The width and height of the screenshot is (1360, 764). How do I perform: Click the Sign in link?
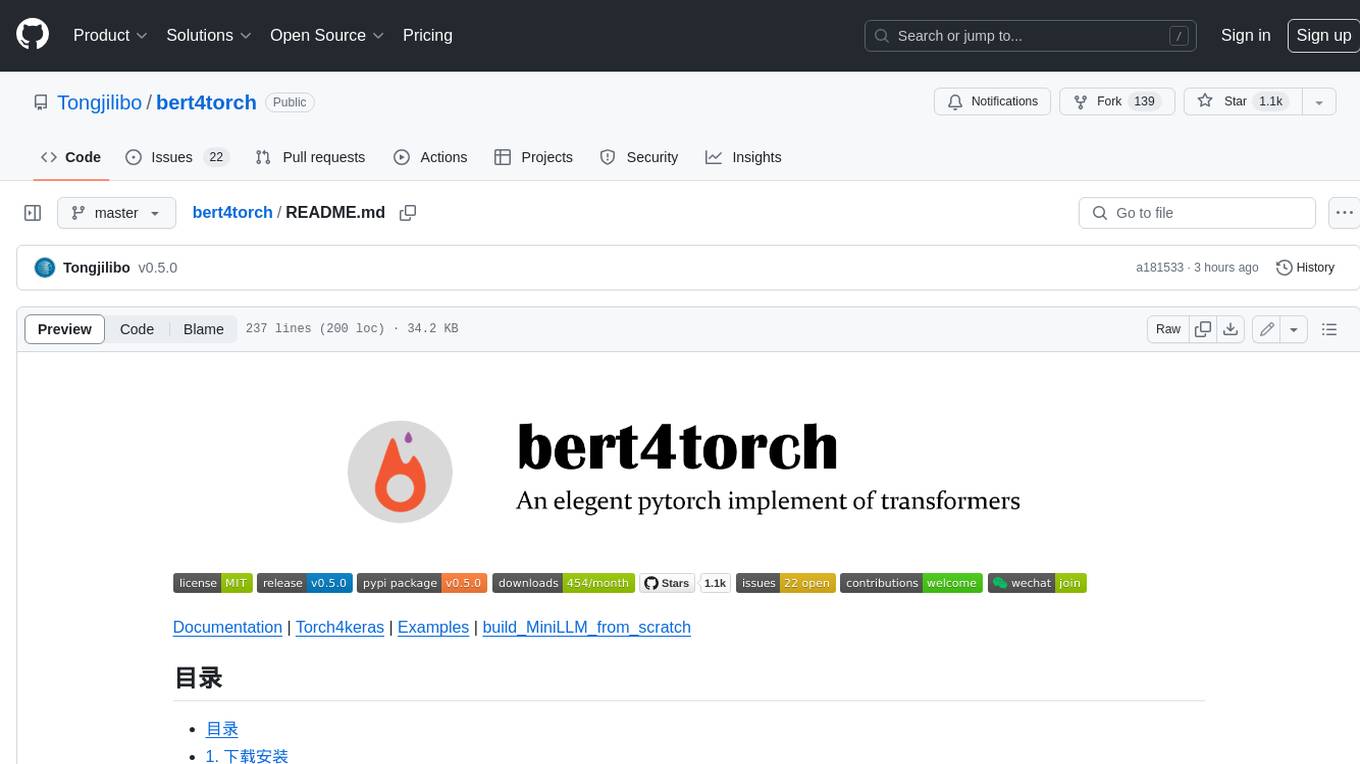point(1245,35)
